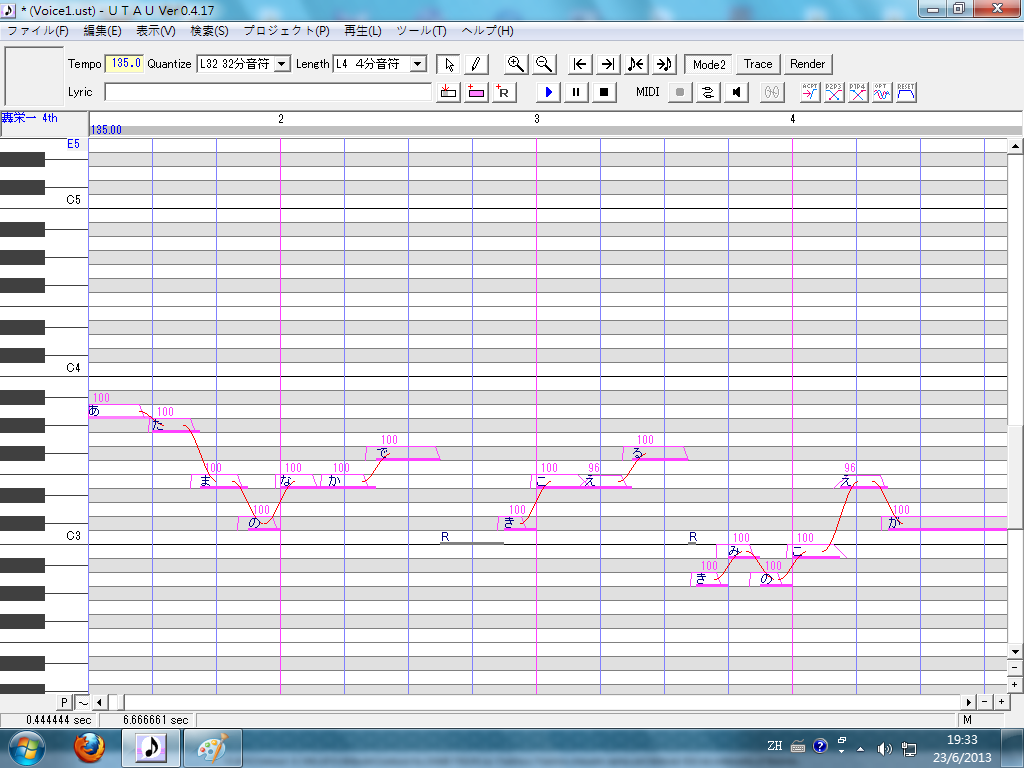Open the Quantize L32 dropdown
The image size is (1024, 768).
pyautogui.click(x=282, y=64)
